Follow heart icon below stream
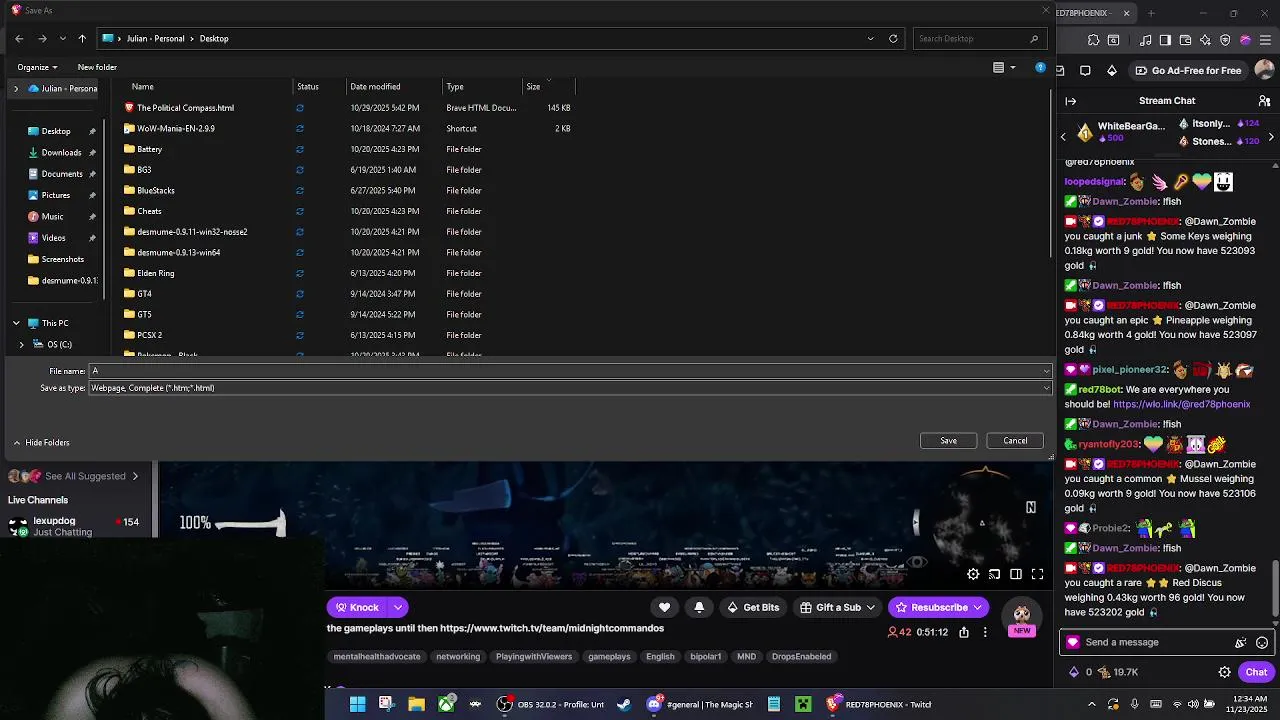The width and height of the screenshot is (1280, 720). click(x=664, y=607)
